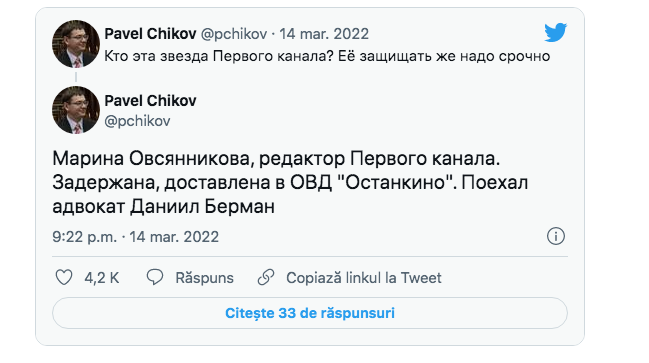The width and height of the screenshot is (649, 363).
Task: Open the second Pavel Chikov avatar photo
Action: coord(76,110)
